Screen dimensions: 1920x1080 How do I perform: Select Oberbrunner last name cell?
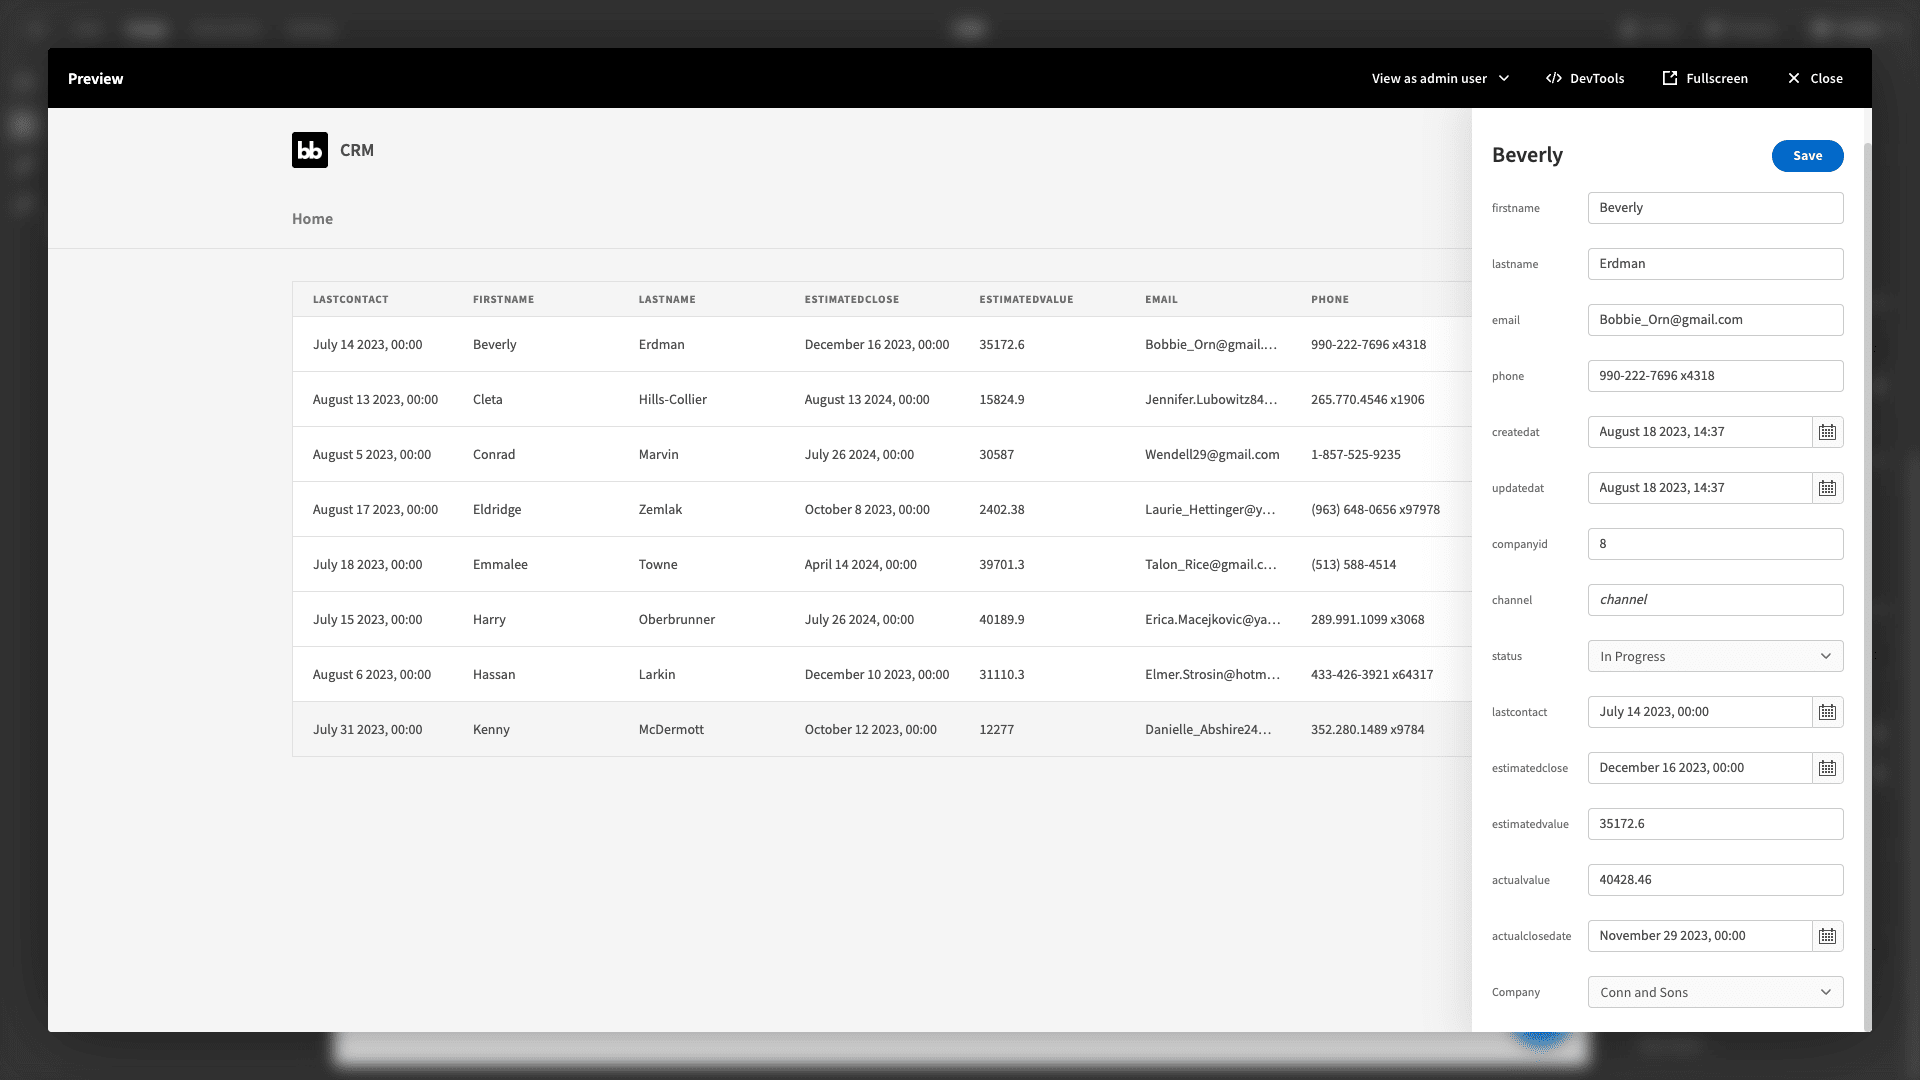[677, 619]
